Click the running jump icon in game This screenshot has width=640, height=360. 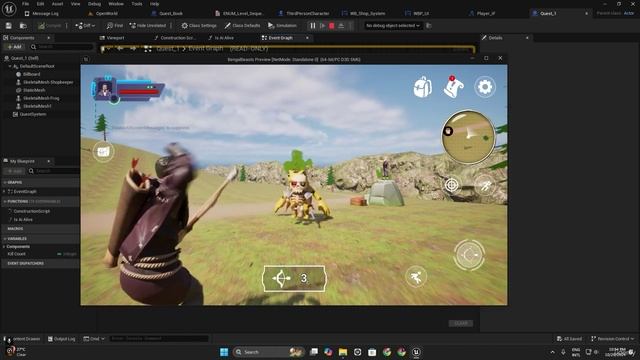(x=416, y=277)
